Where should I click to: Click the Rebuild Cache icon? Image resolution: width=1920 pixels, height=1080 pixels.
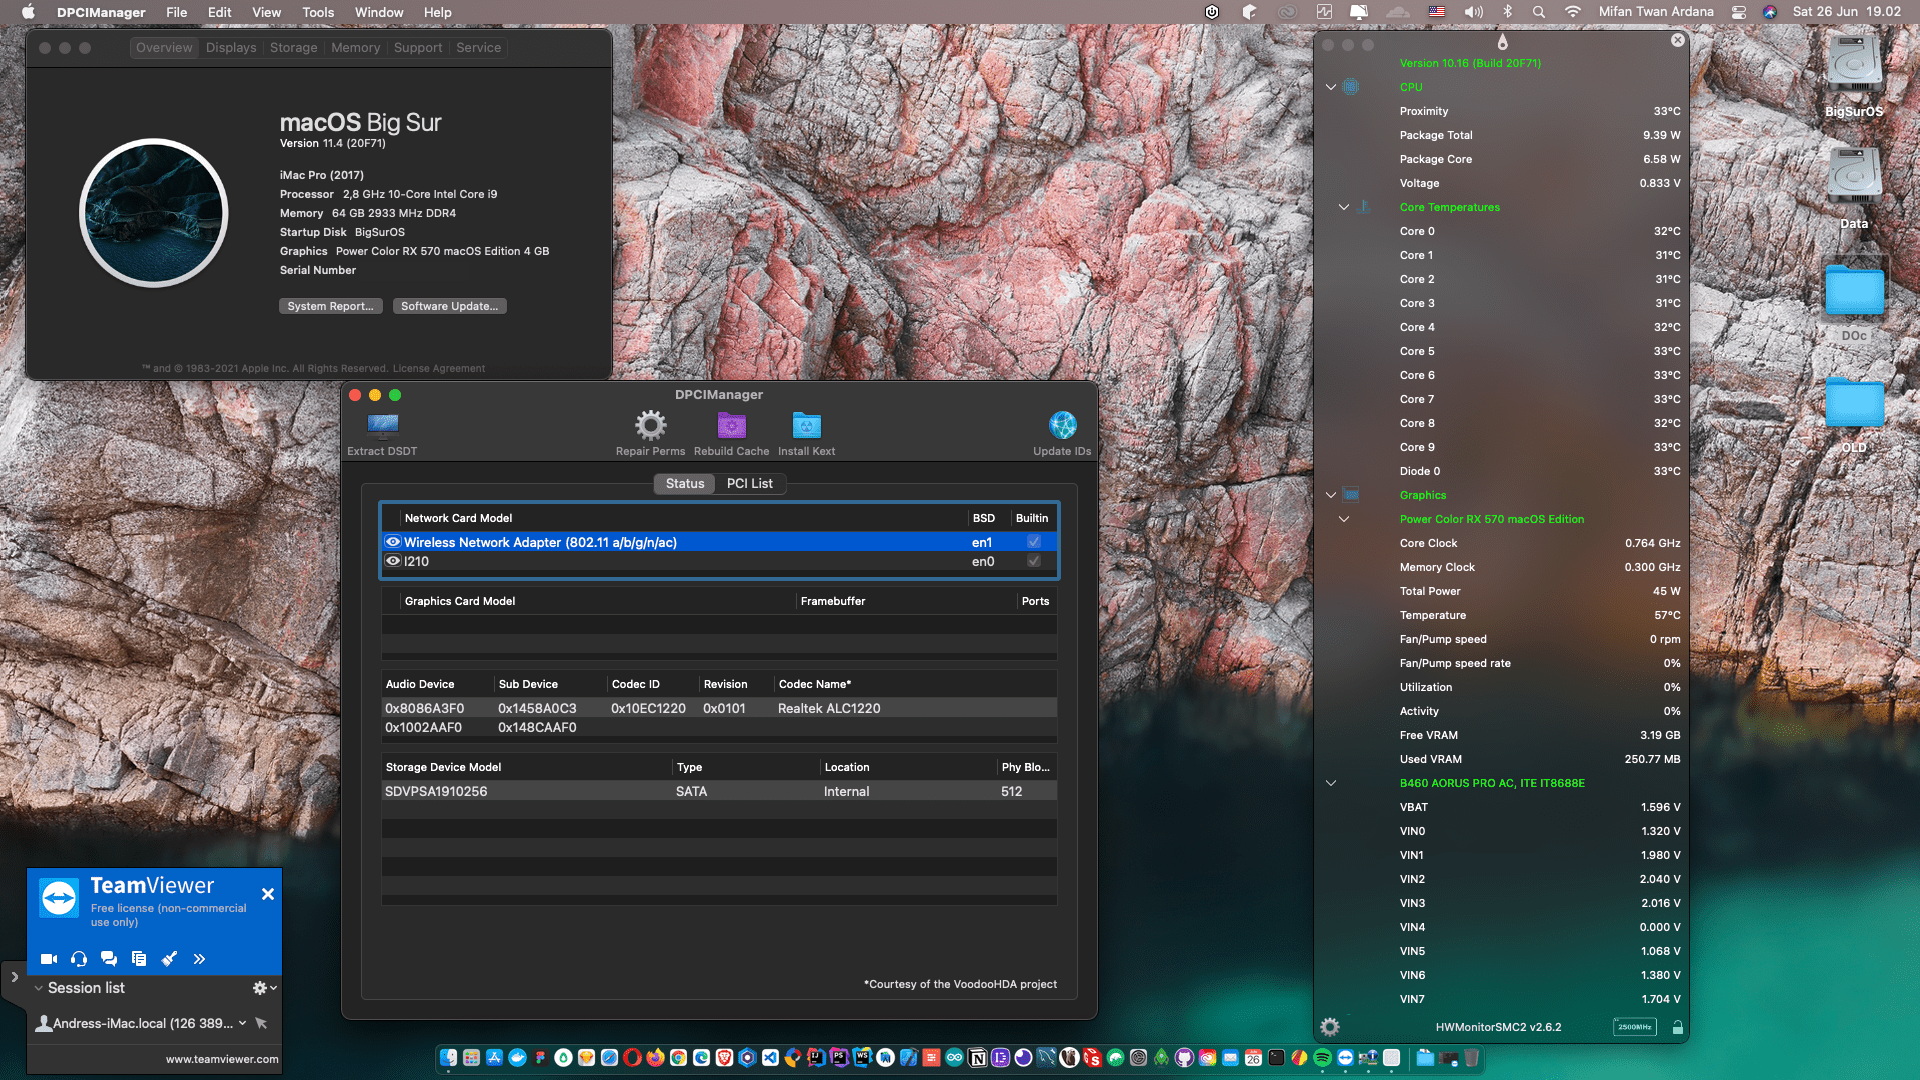tap(732, 425)
